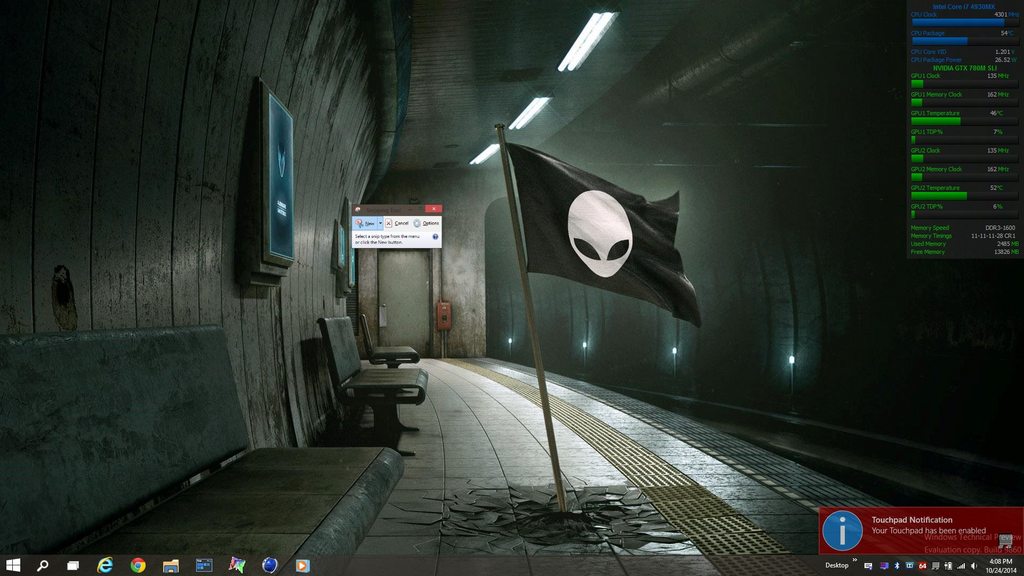The height and width of the screenshot is (576, 1024).
Task: Click the Snipping Tool title bar icon
Action: [357, 209]
